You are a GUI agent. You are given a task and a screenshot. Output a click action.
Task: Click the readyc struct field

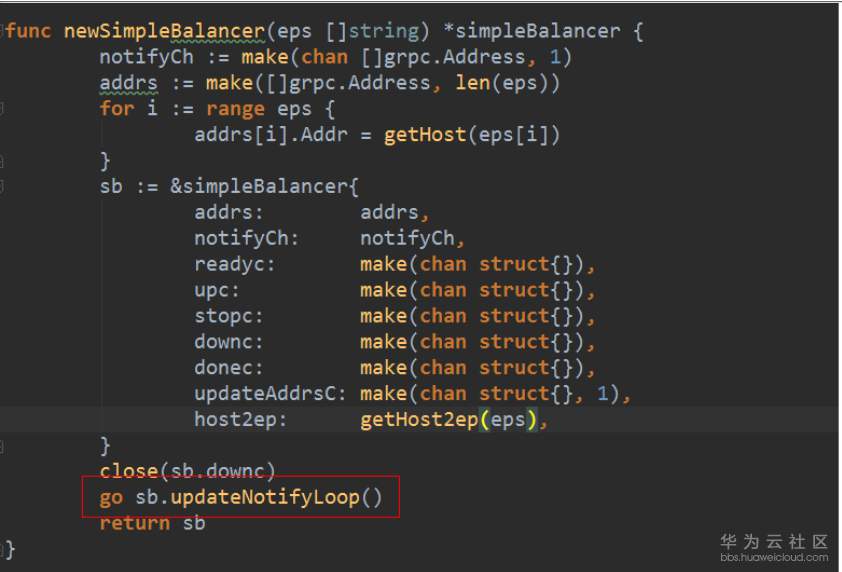[234, 264]
